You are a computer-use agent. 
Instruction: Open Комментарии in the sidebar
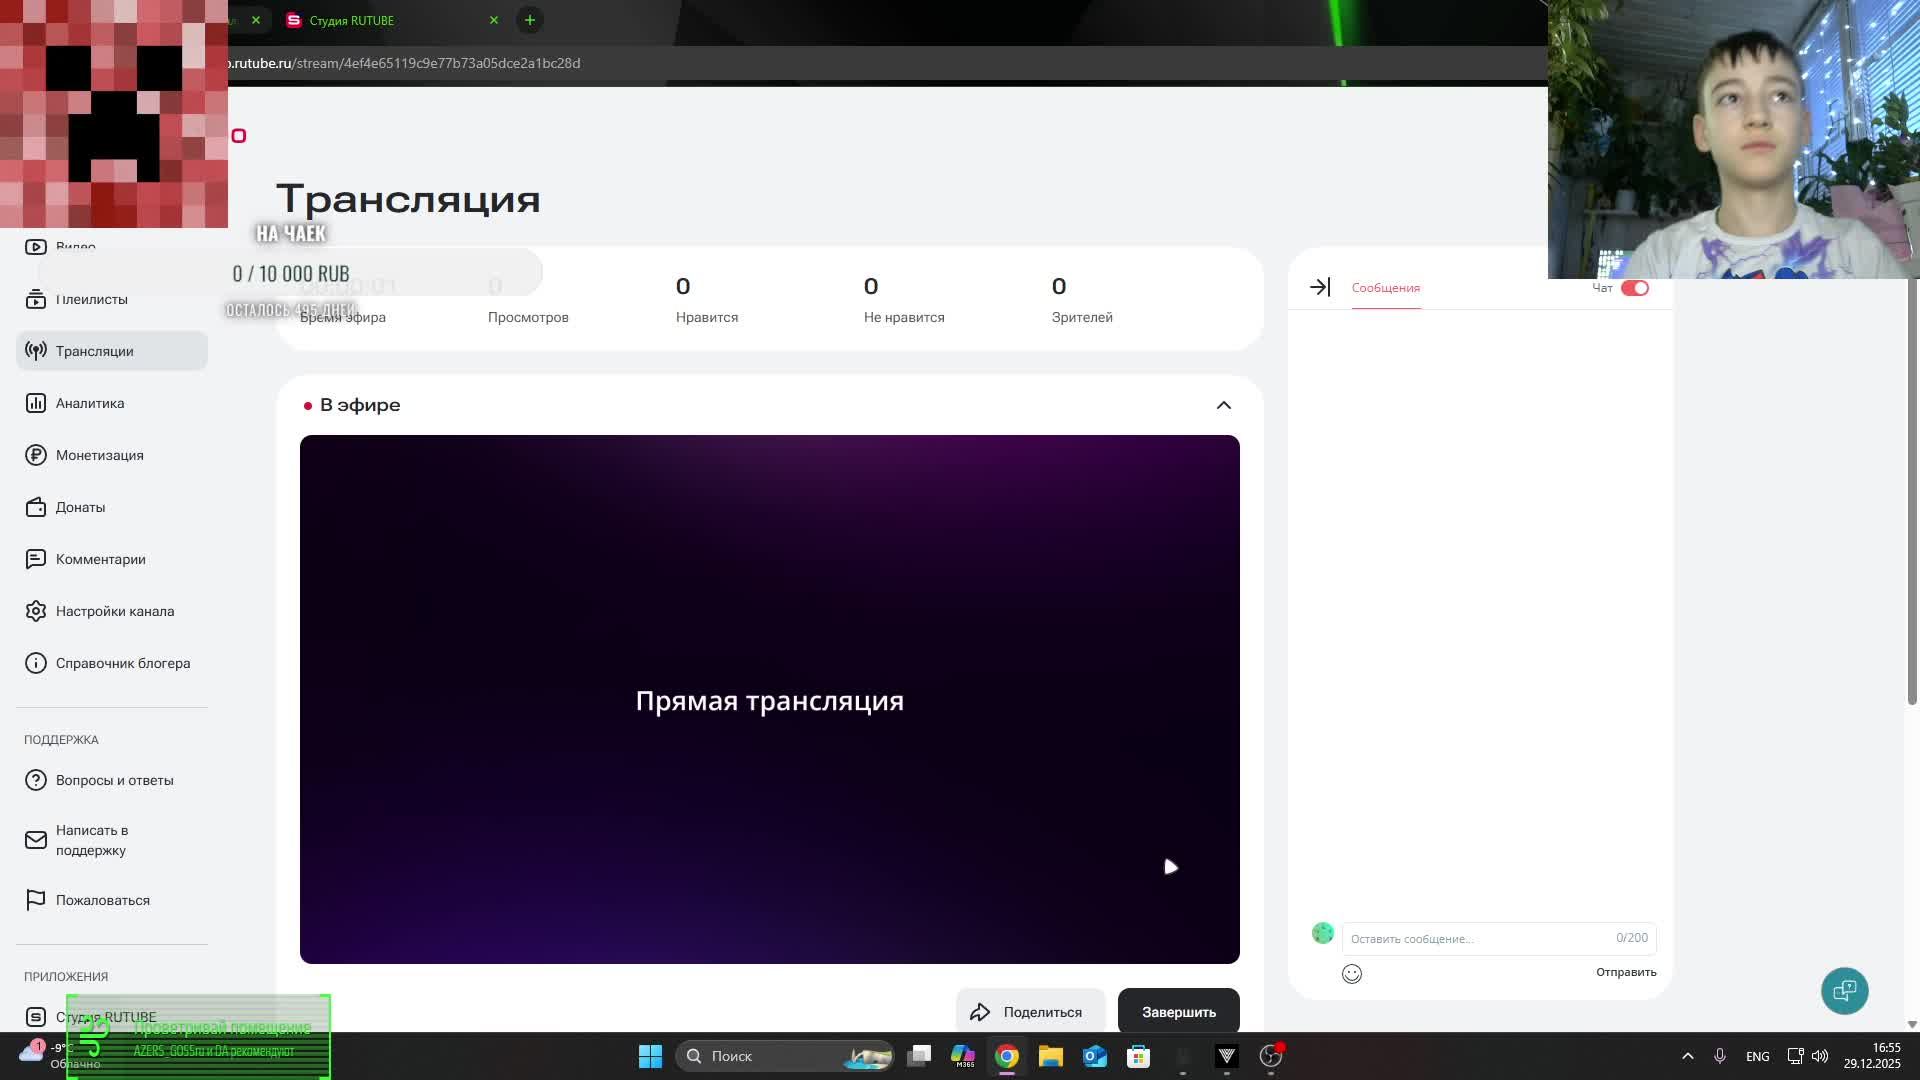pyautogui.click(x=100, y=559)
